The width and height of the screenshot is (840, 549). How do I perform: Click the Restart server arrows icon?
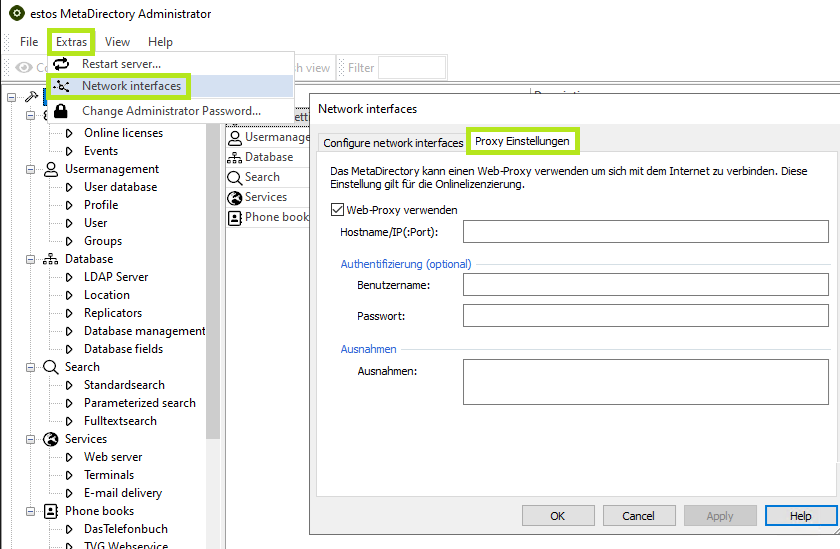[x=62, y=64]
